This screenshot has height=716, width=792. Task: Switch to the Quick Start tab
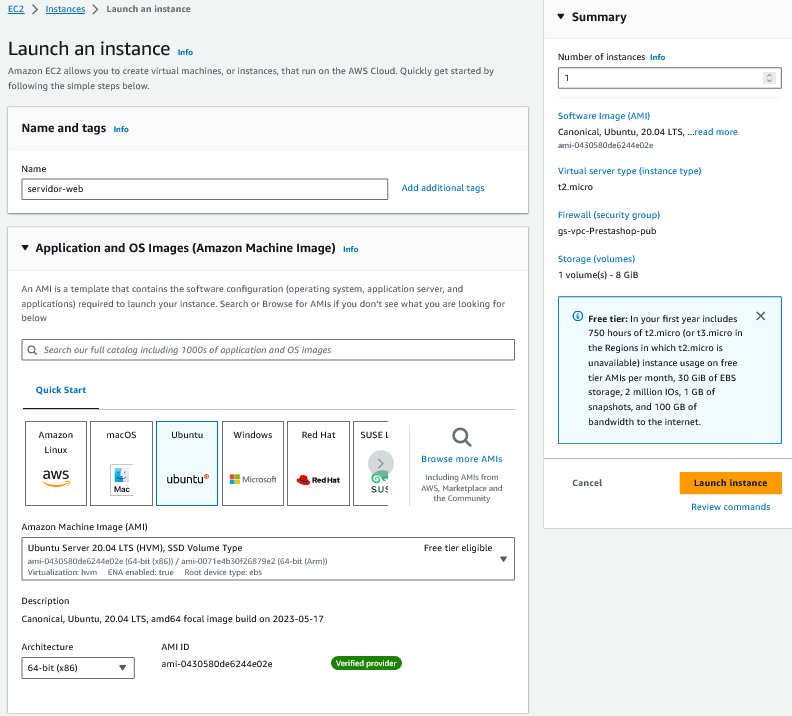(x=61, y=390)
